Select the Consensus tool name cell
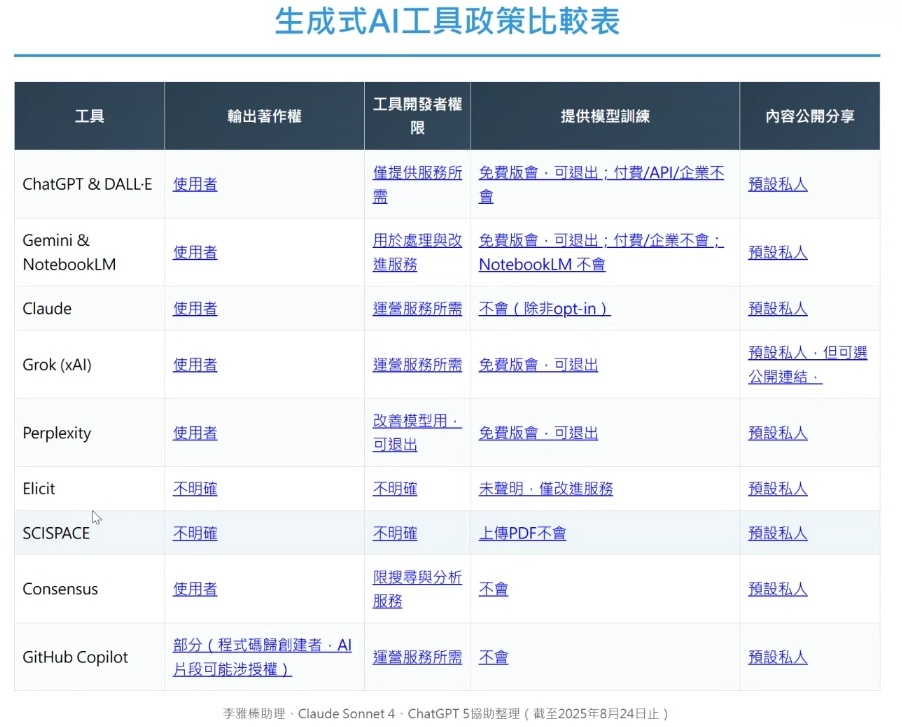Screen dimensions: 902x727 pos(89,590)
